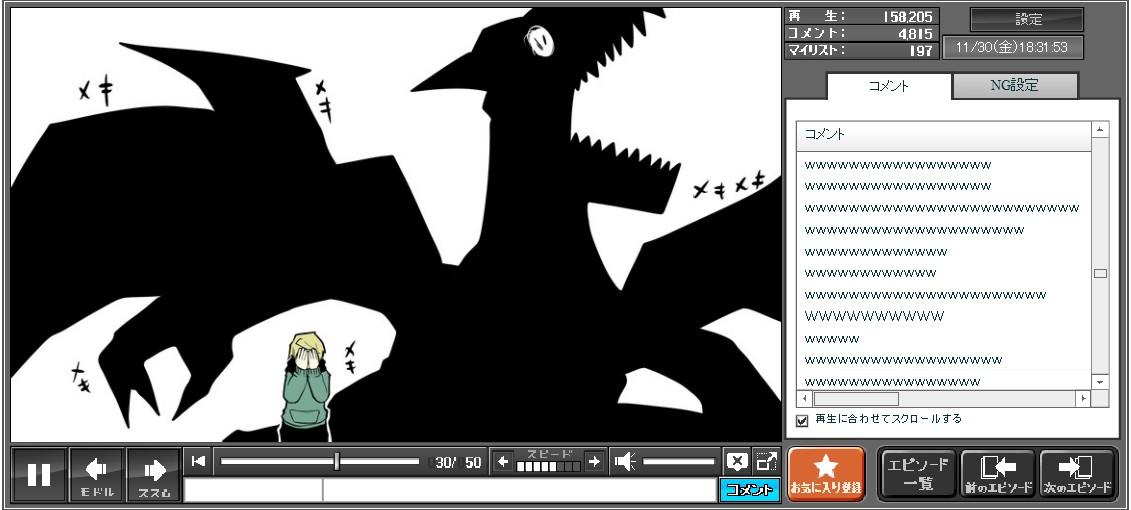The image size is (1131, 510).
Task: Toggle the 再生に合わせてスクロールする checkbox
Action: coord(802,420)
